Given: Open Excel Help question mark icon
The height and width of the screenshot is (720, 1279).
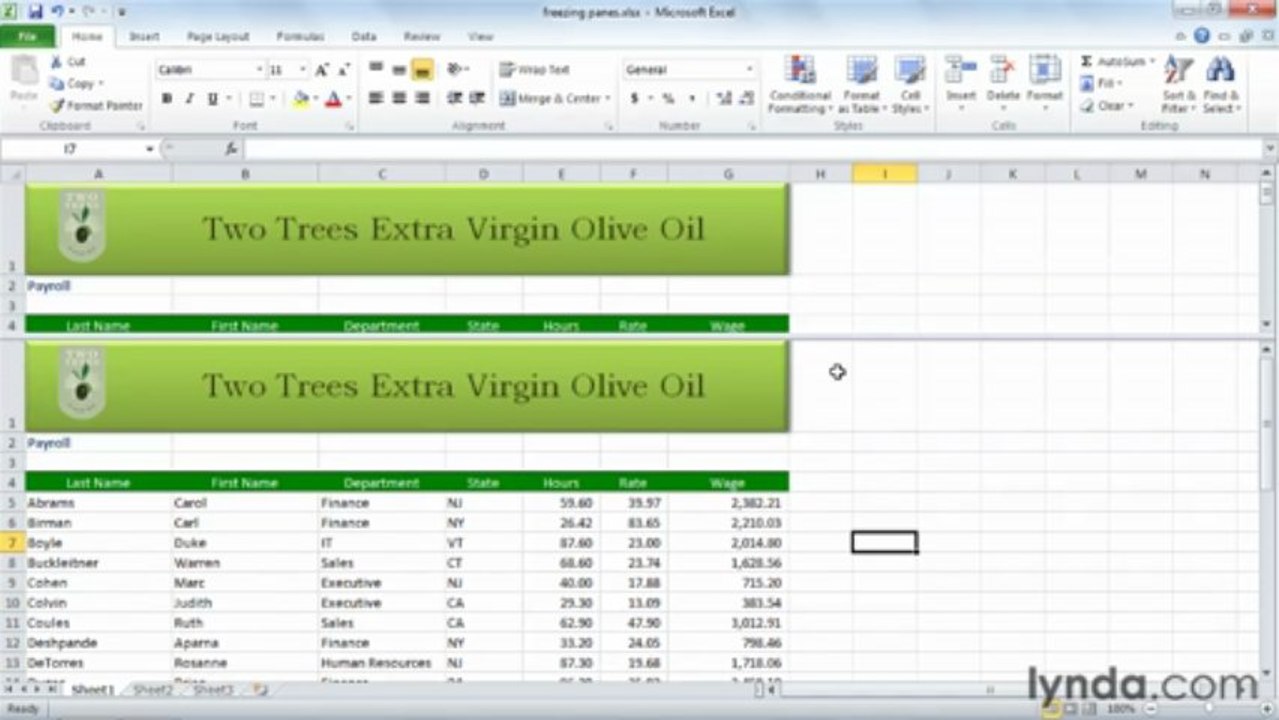Looking at the screenshot, I should tap(1201, 36).
